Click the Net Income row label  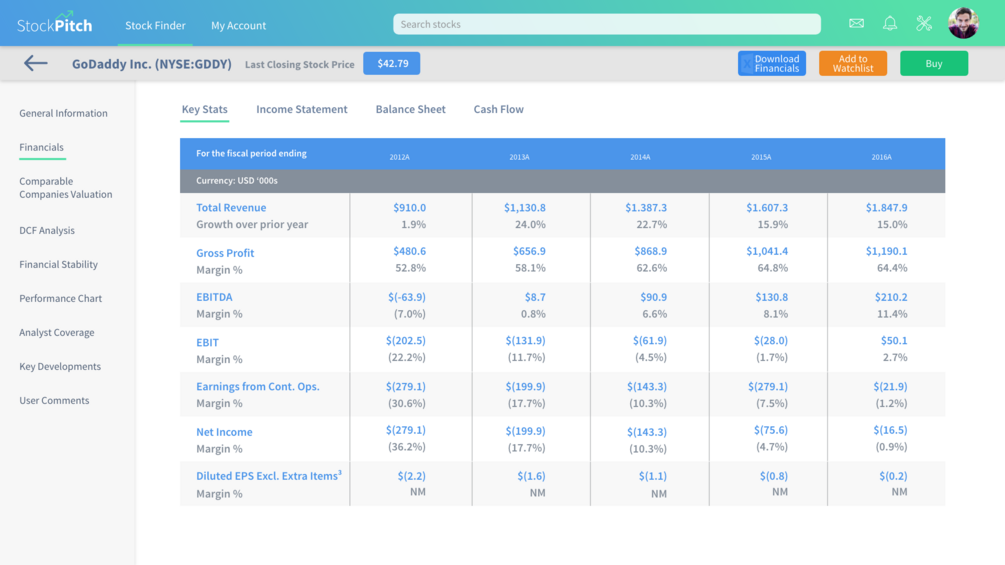coord(224,432)
